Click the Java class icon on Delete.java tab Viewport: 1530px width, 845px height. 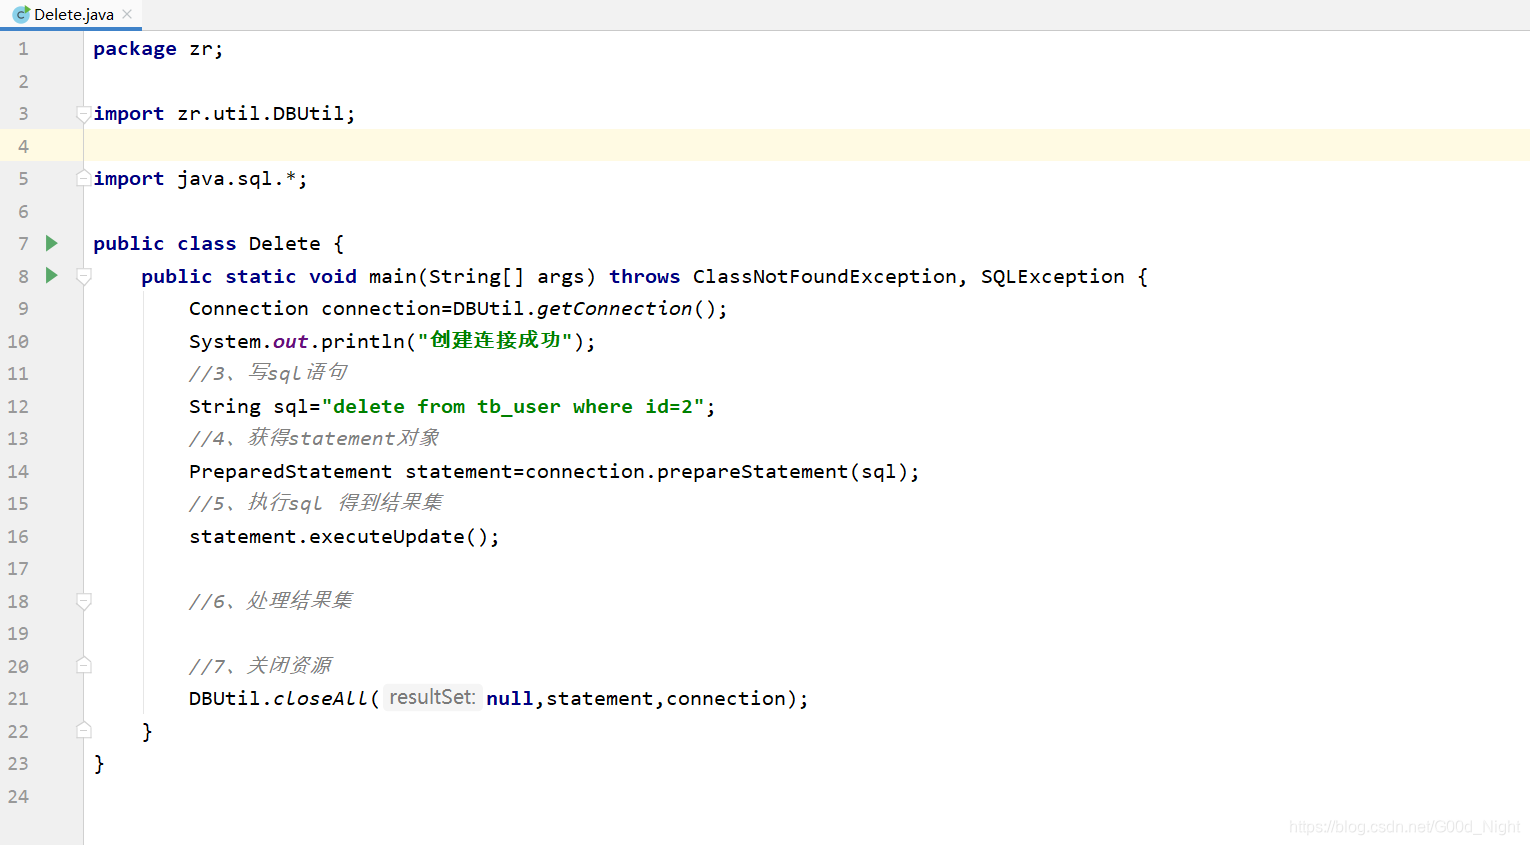tap(21, 14)
